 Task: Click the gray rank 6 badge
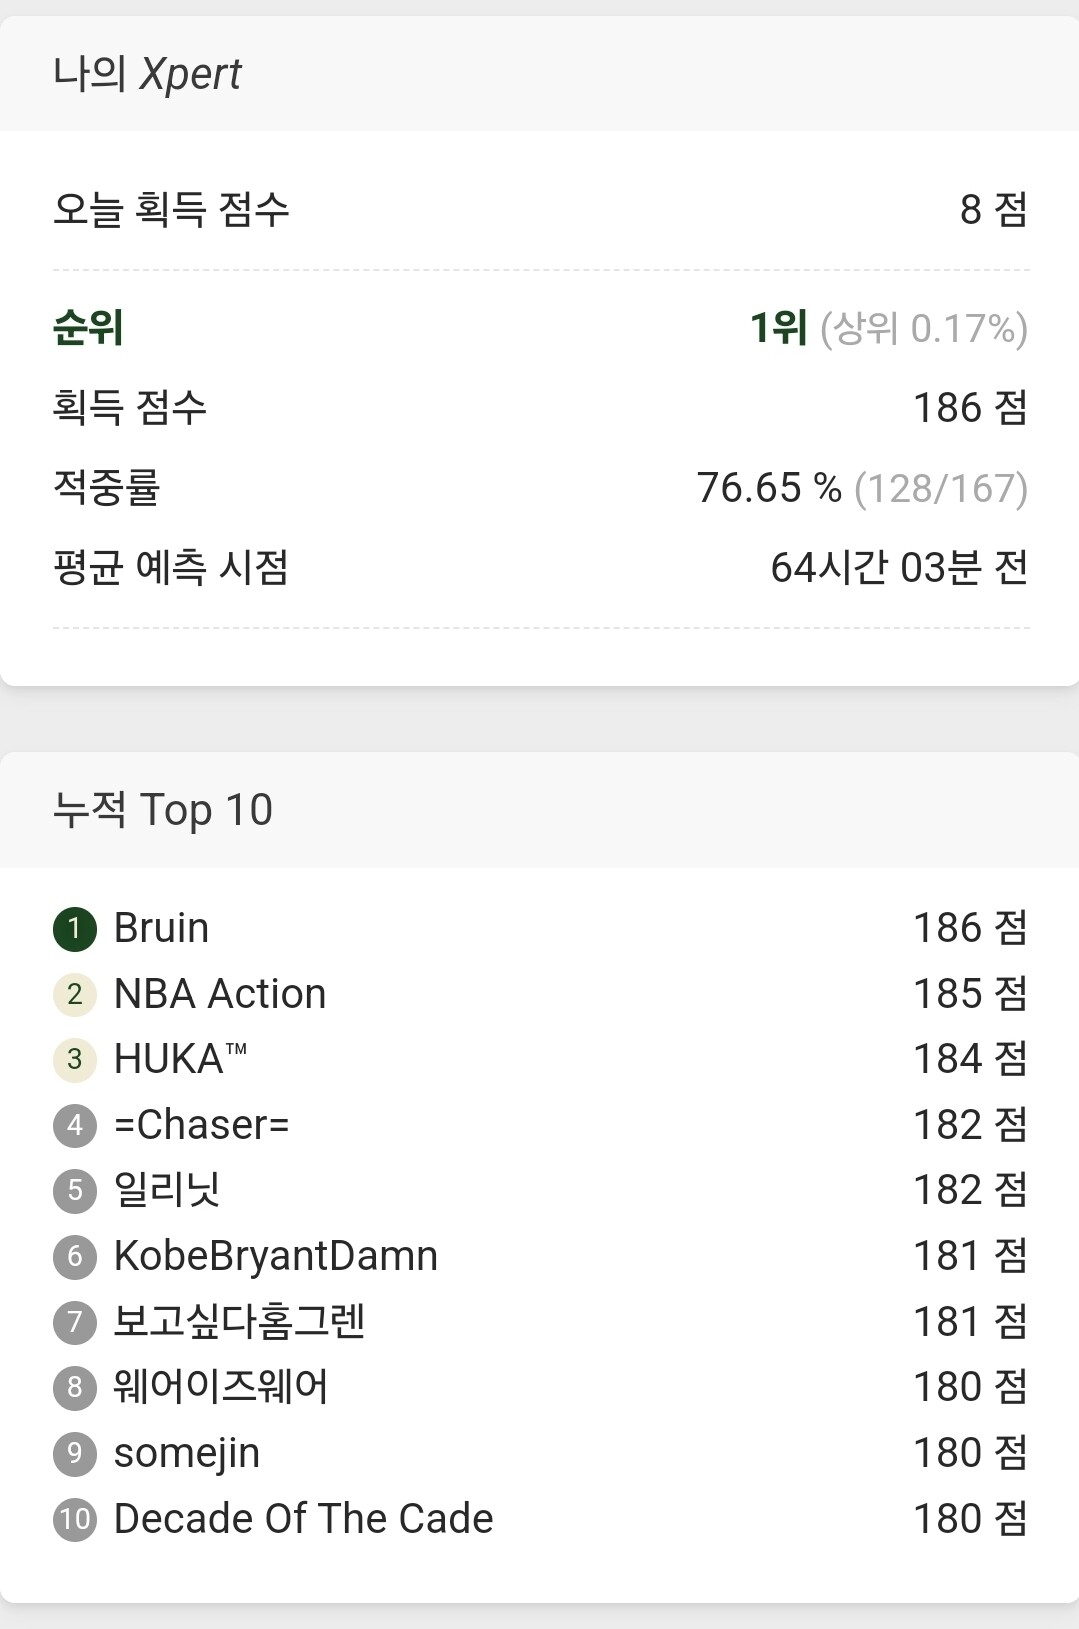pos(74,1257)
